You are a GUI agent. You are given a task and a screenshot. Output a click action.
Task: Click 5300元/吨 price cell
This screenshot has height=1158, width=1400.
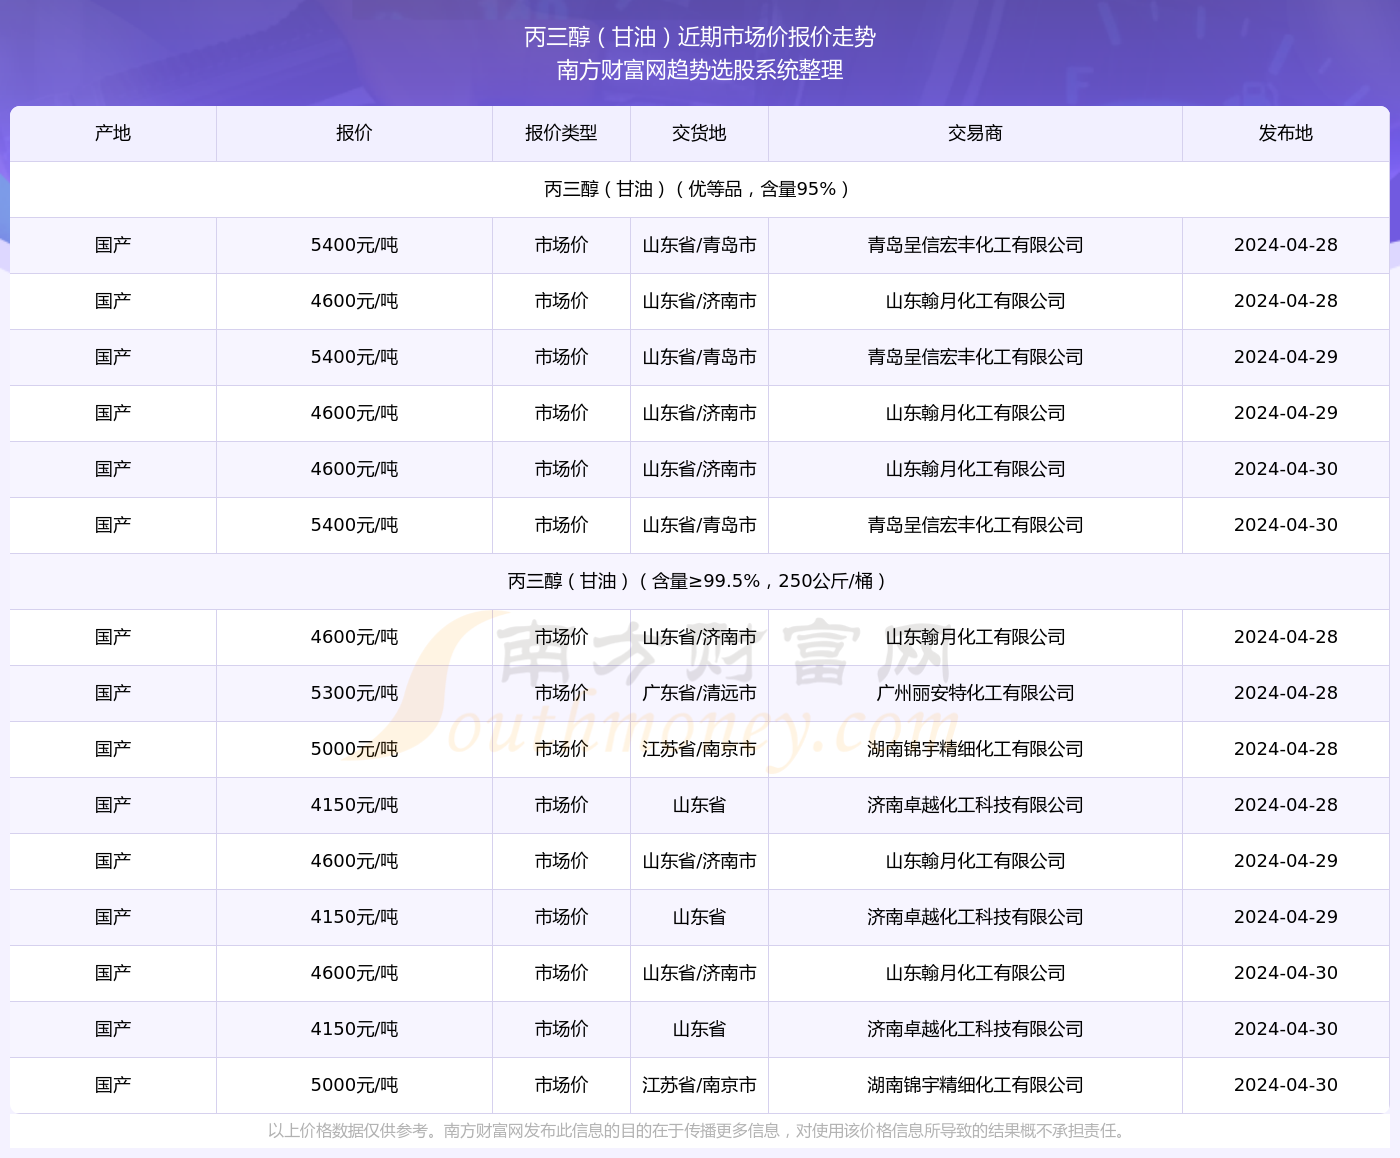coord(354,693)
